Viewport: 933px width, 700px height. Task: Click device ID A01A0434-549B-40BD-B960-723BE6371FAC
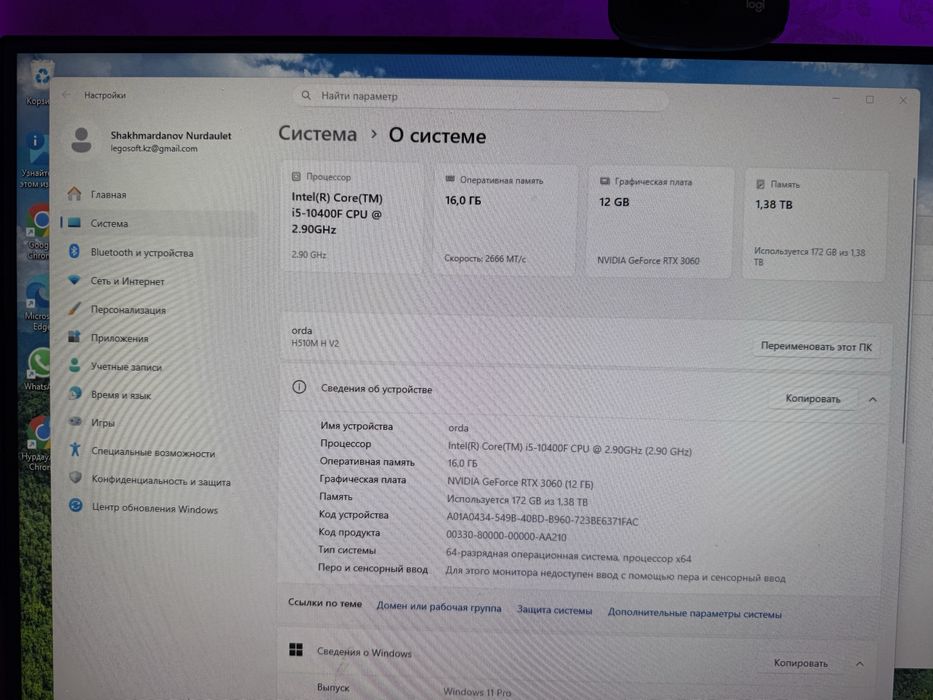(542, 519)
